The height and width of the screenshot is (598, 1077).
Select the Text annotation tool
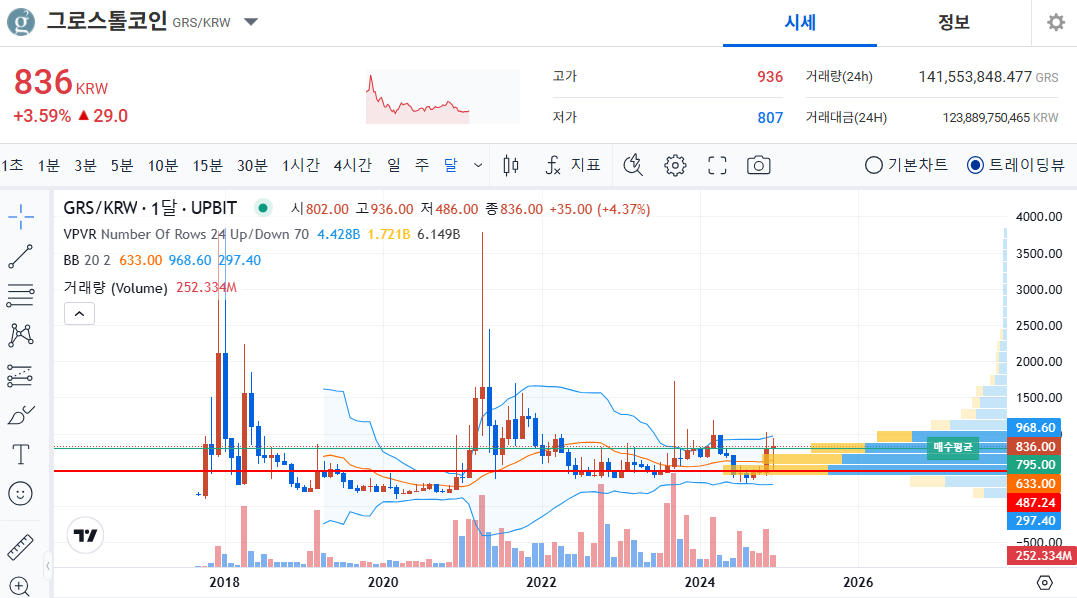coord(21,455)
